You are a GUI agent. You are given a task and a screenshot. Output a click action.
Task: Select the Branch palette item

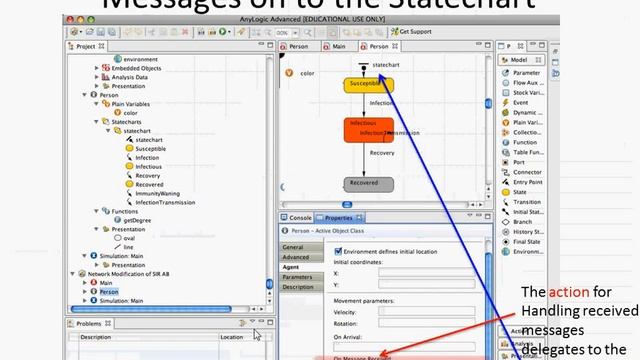[x=517, y=222]
